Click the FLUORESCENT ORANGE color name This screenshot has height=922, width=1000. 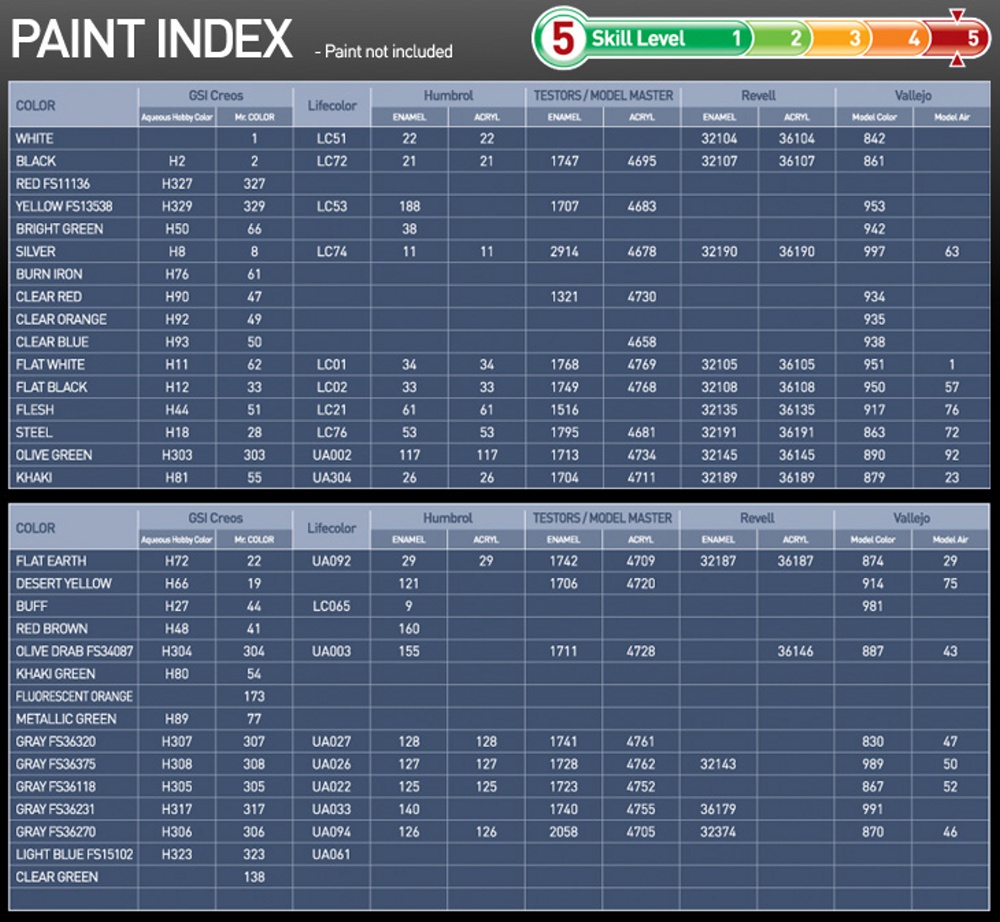(75, 696)
